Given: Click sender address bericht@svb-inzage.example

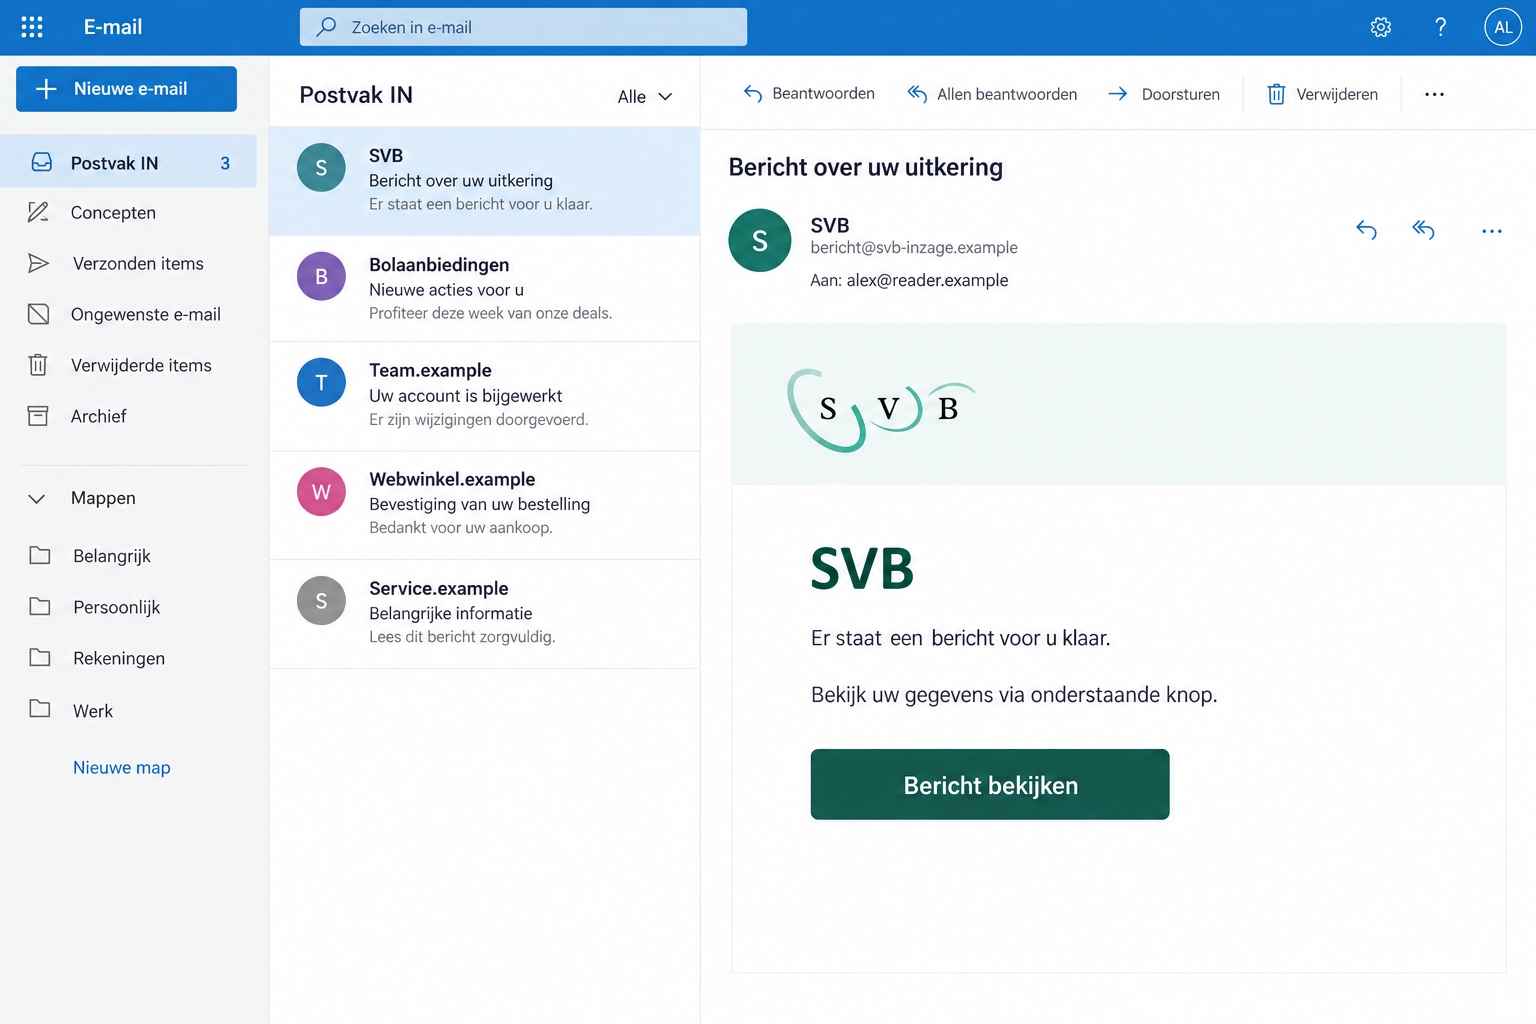Looking at the screenshot, I should [x=914, y=248].
